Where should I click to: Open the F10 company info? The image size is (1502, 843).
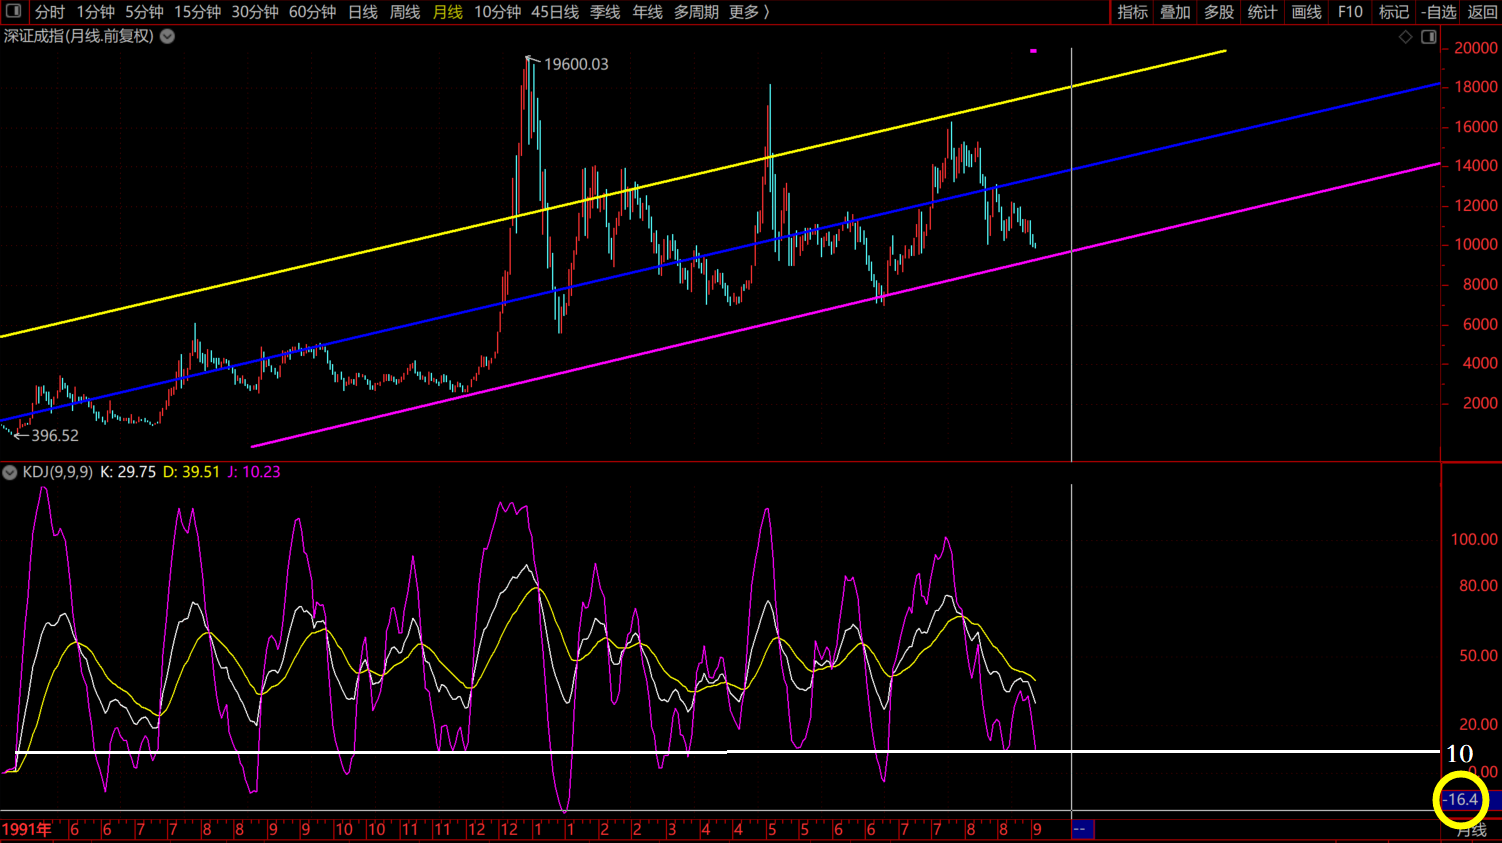point(1350,12)
